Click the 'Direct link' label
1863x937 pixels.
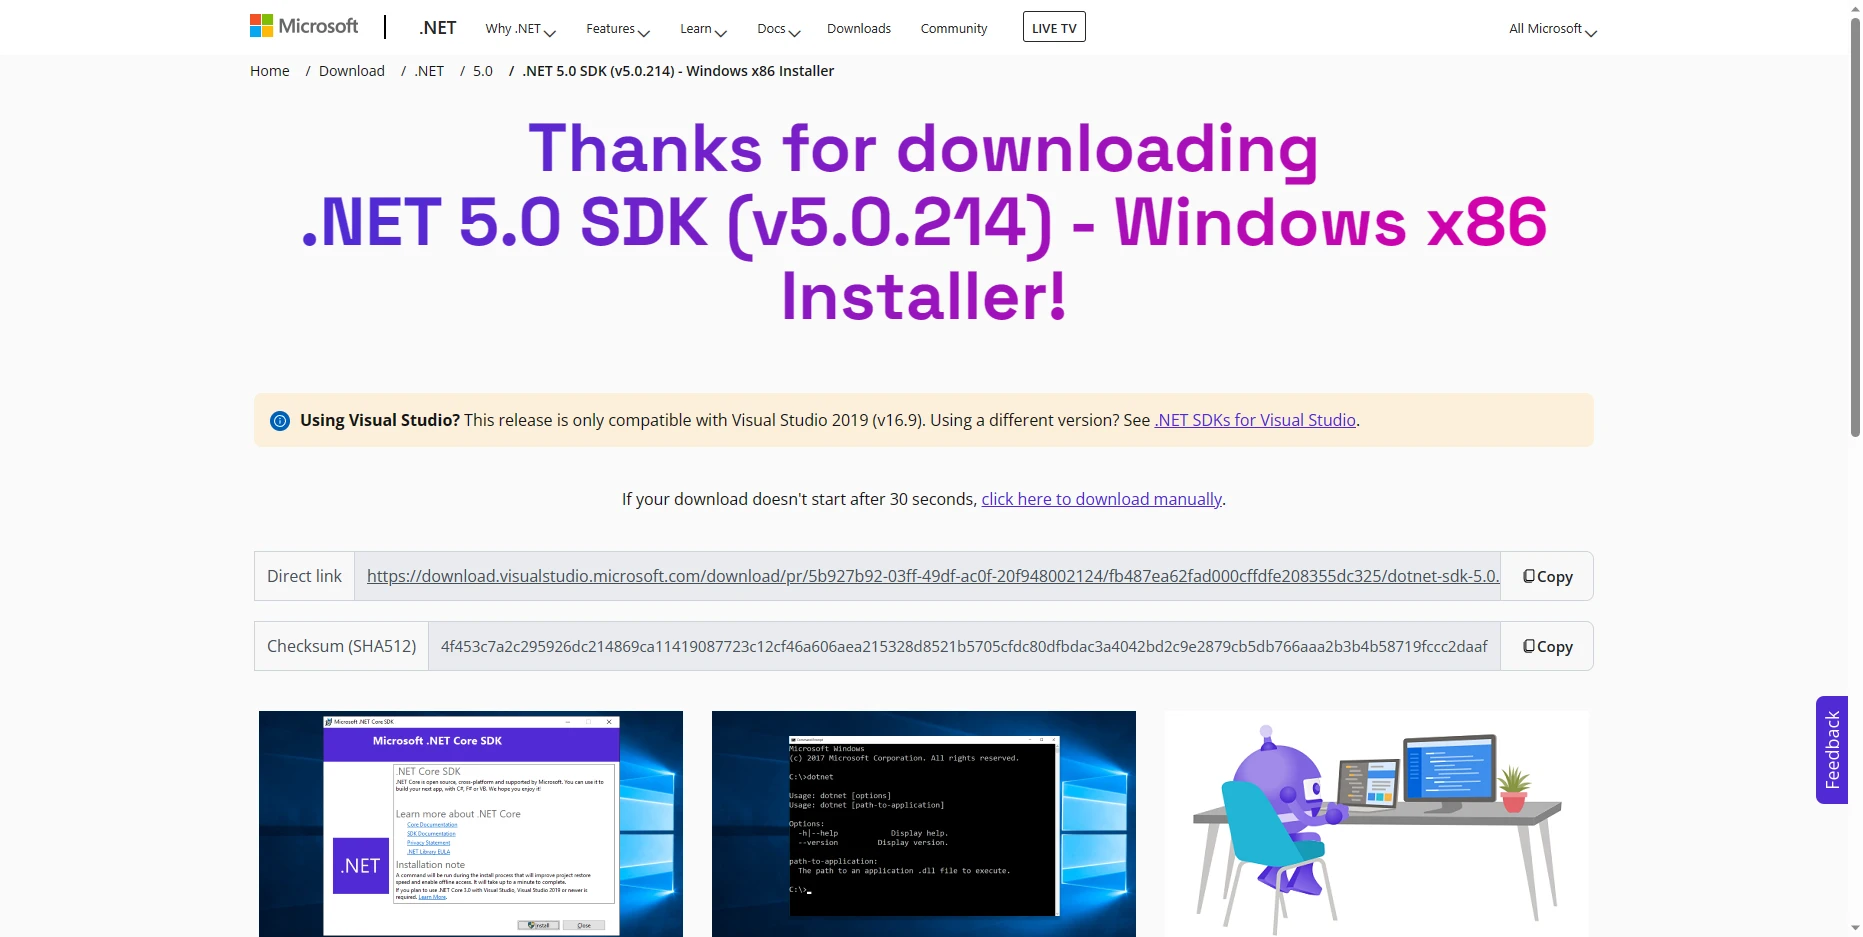304,576
